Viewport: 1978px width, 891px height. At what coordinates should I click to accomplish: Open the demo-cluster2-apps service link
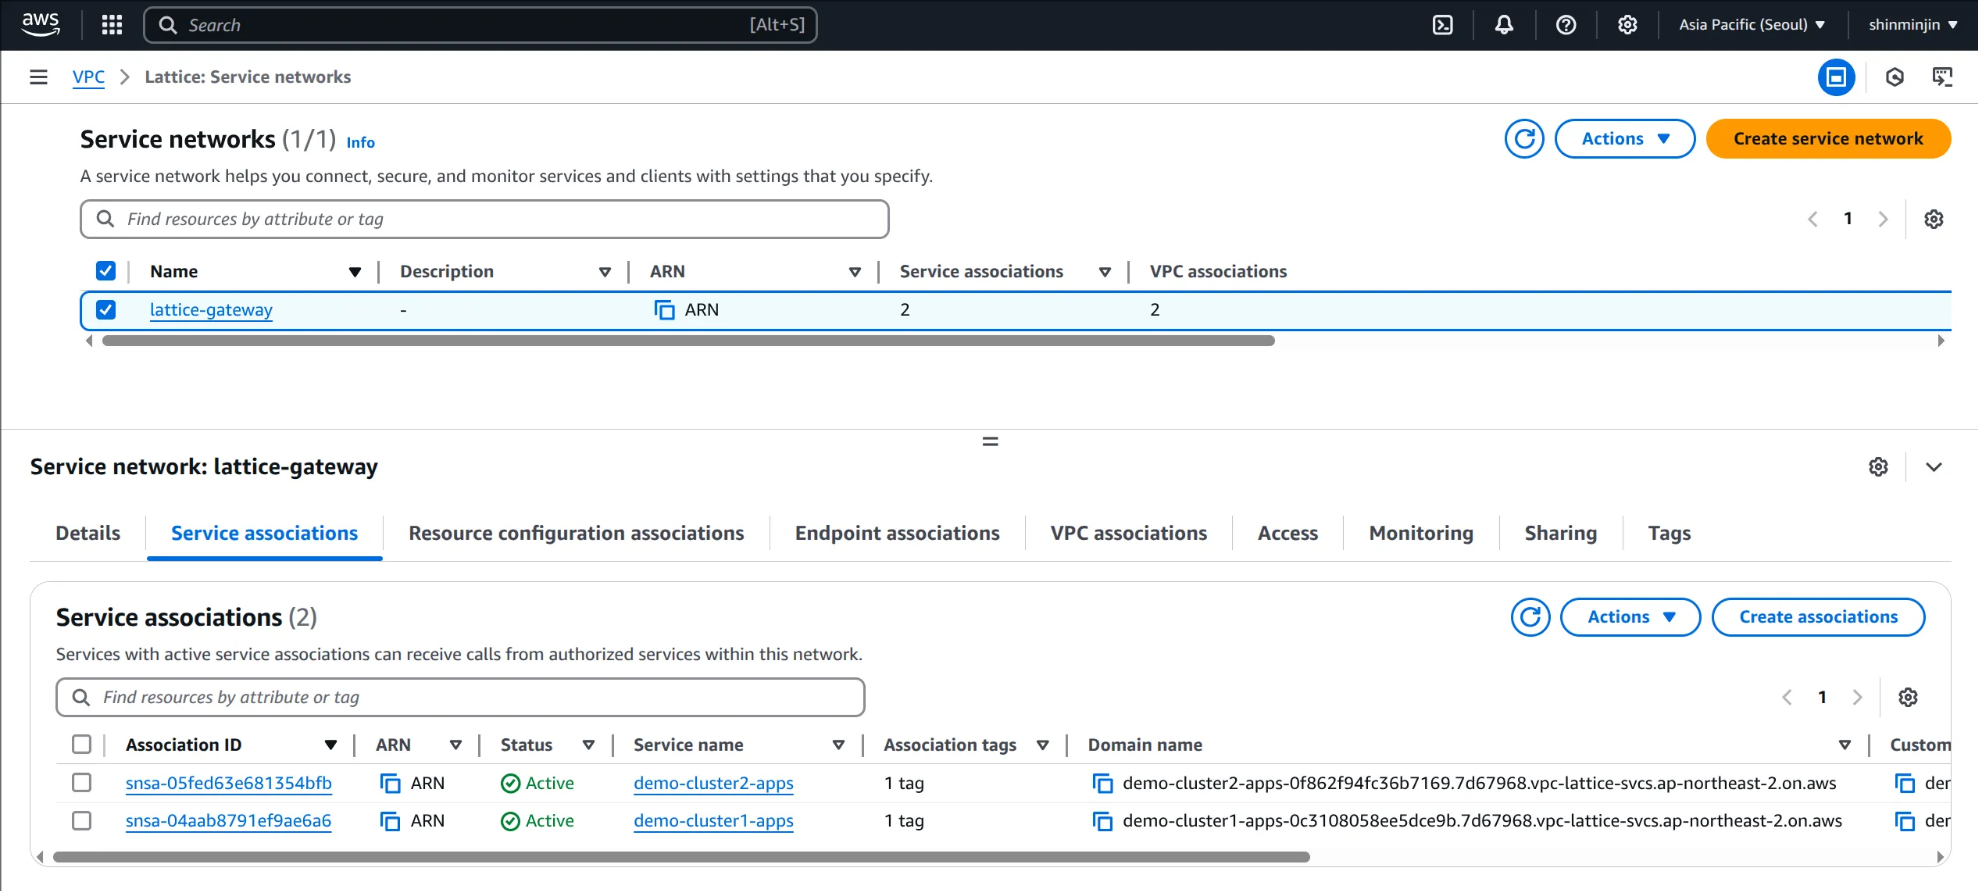pos(713,783)
